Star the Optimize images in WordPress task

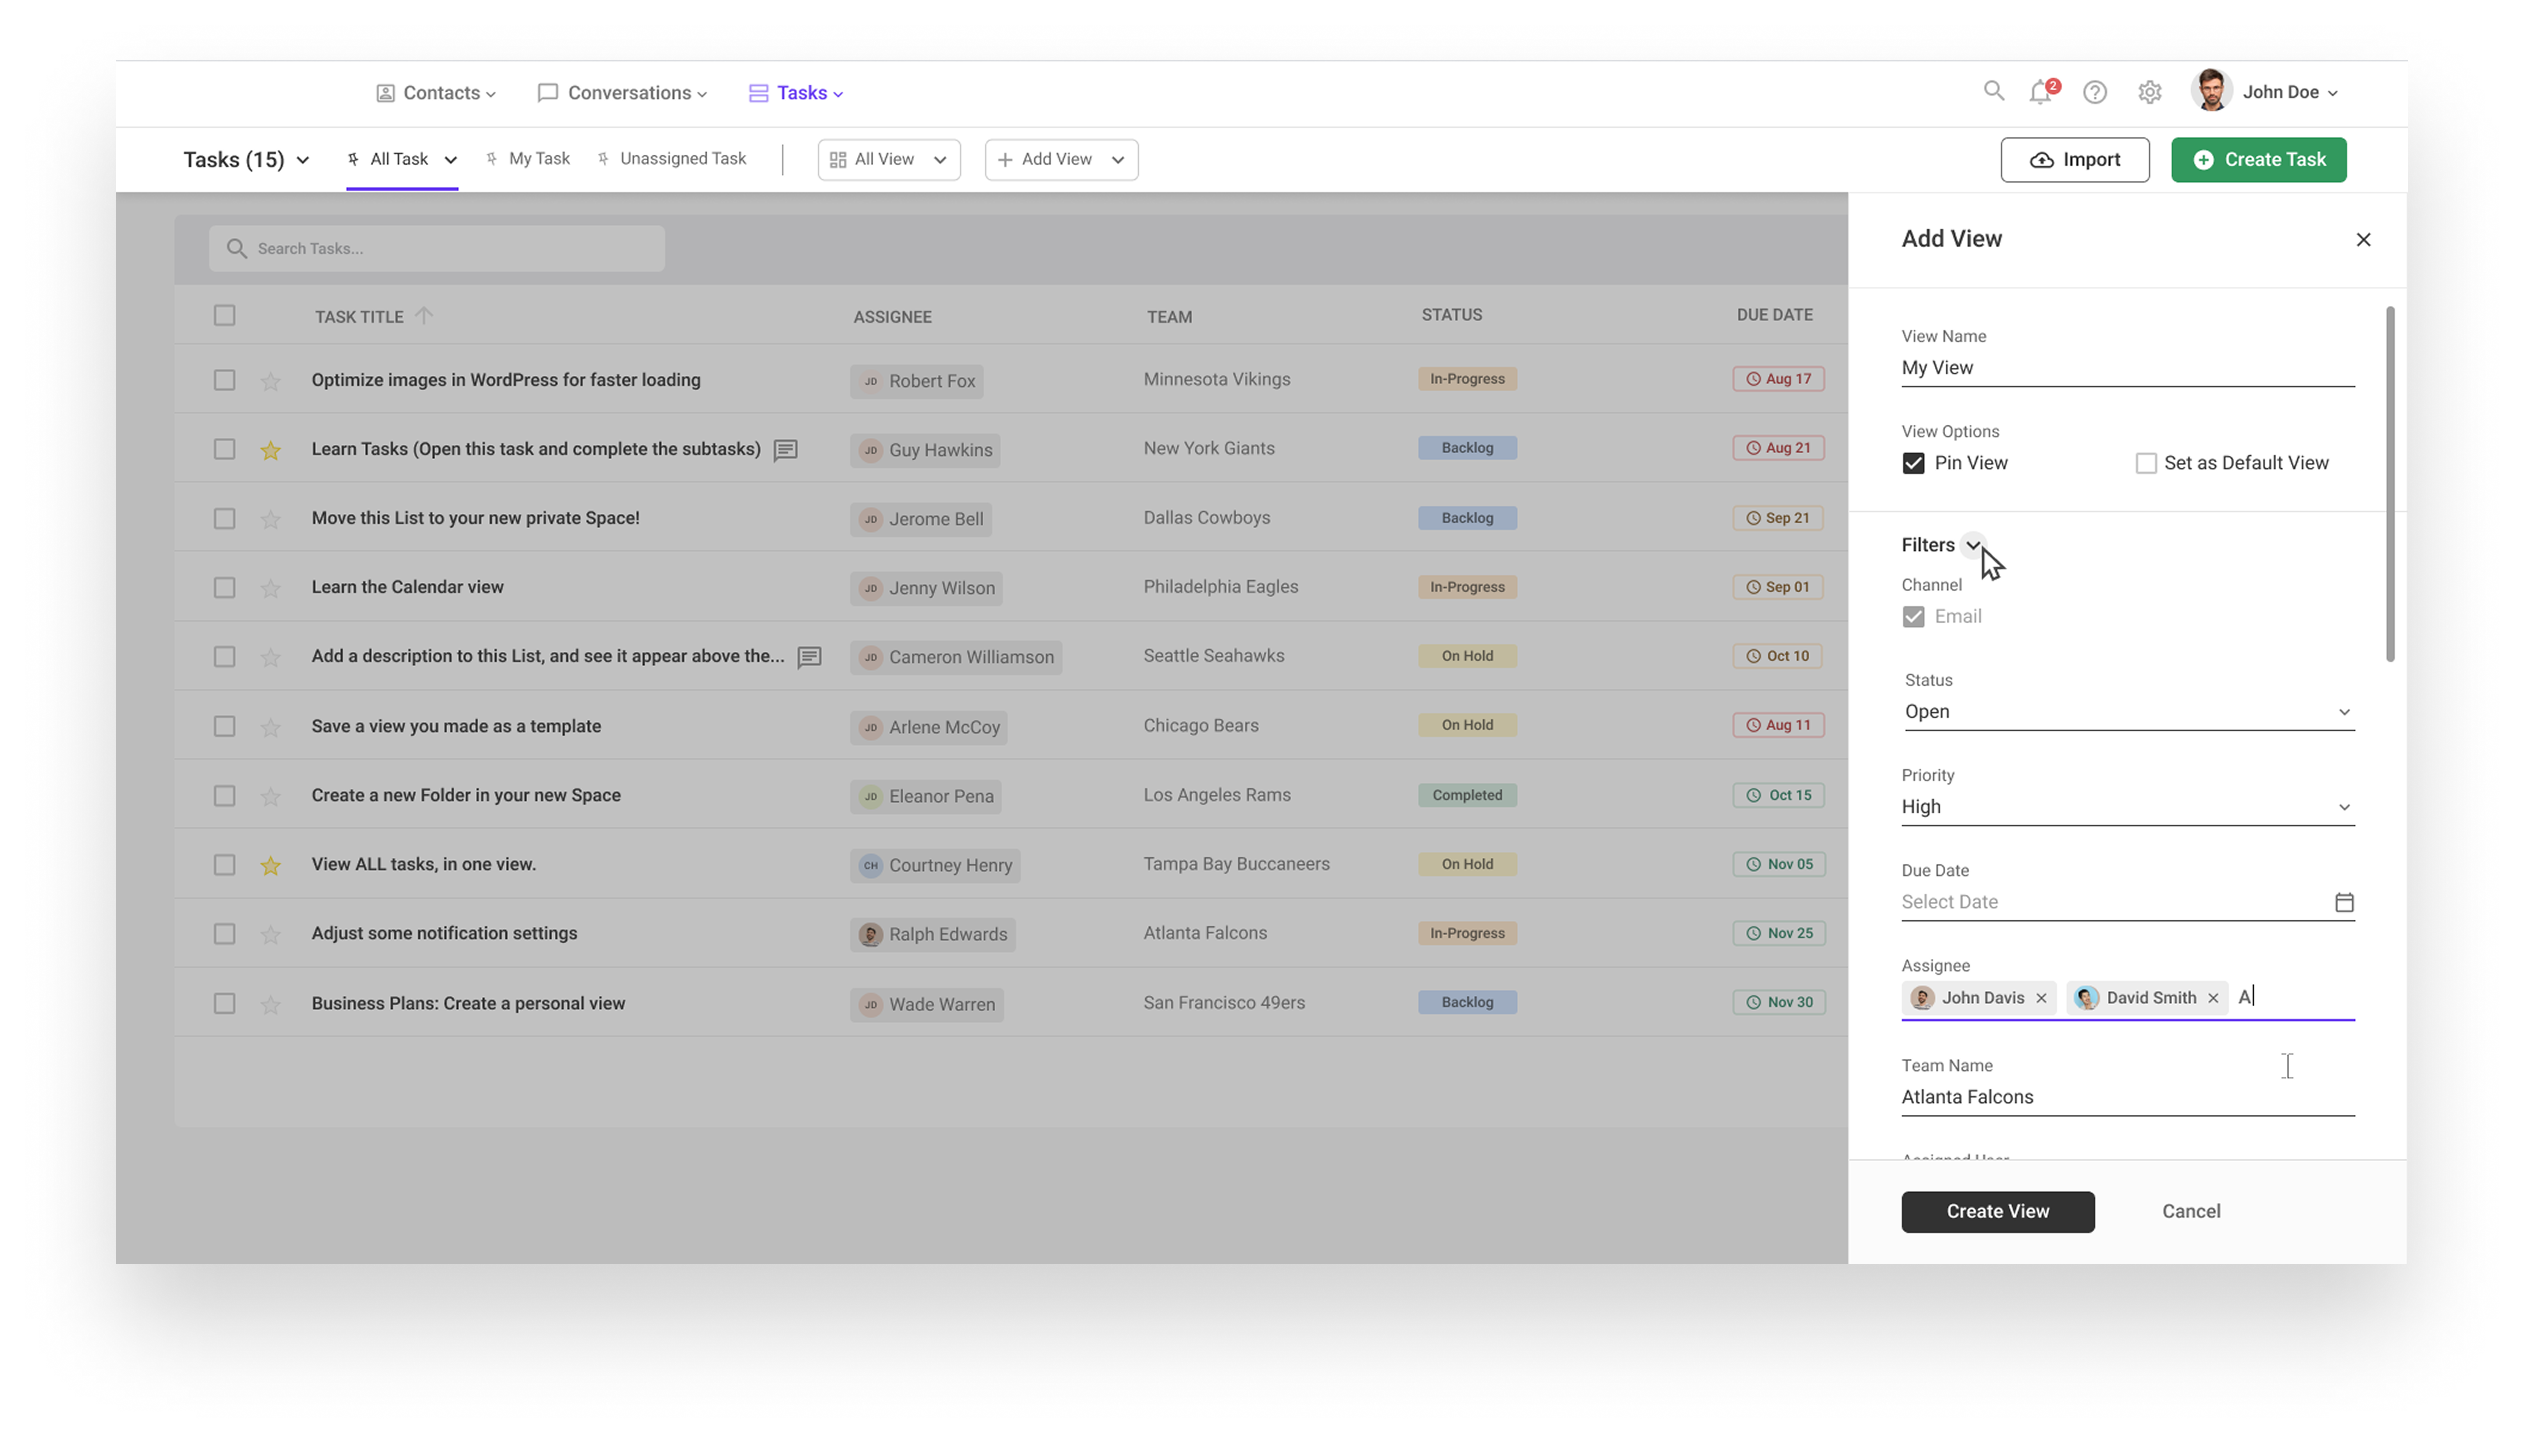270,381
